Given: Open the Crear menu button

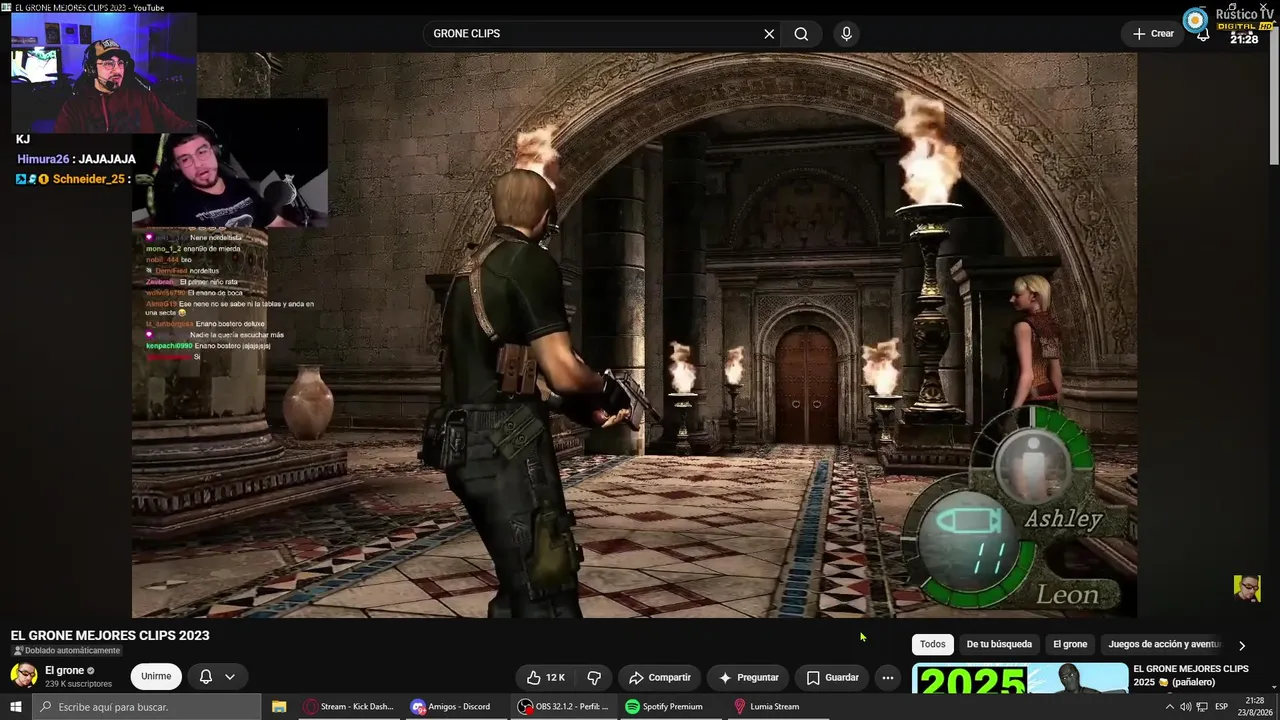Looking at the screenshot, I should click(1153, 34).
